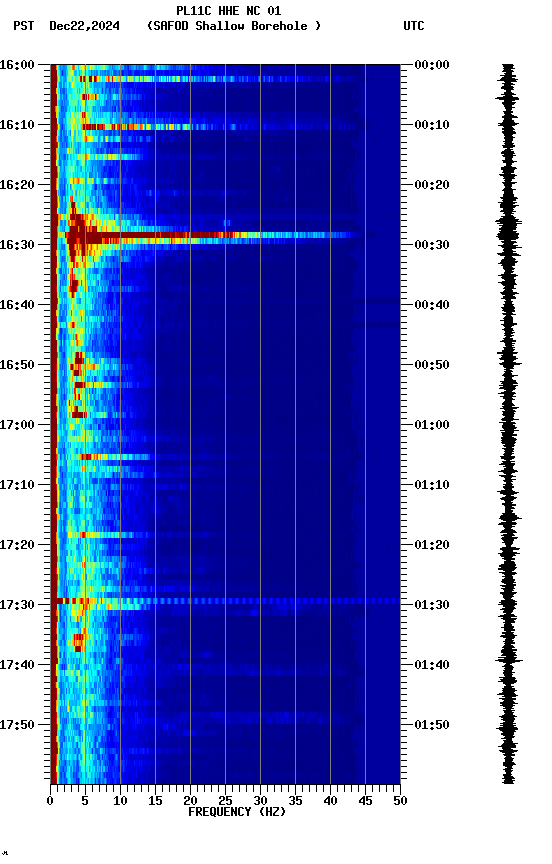
Task: Click the 17:40 PST time label
Action: pos(17,666)
